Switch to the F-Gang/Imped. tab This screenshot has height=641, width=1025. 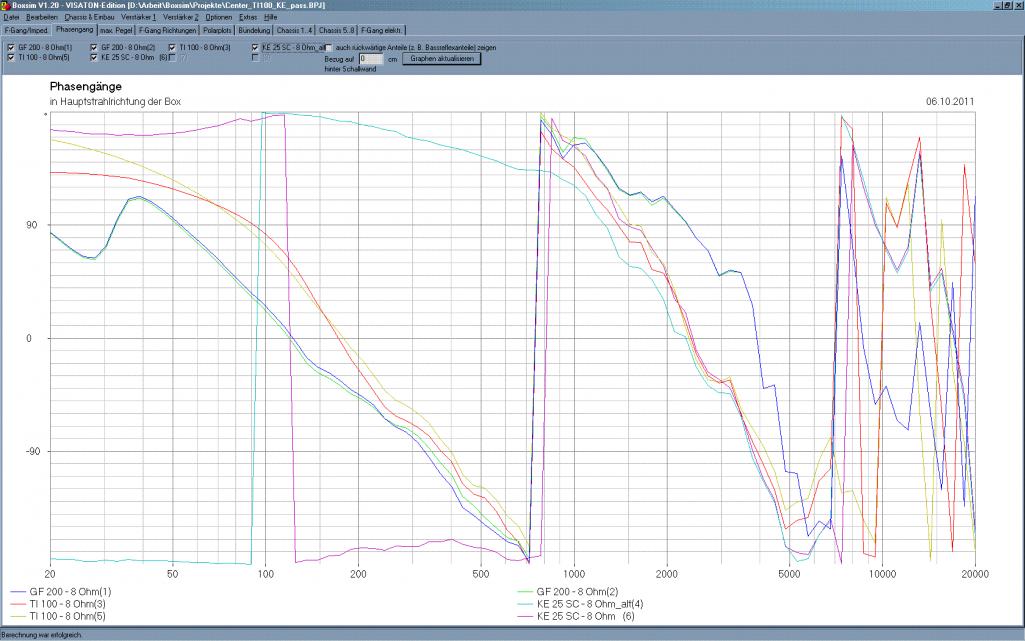point(27,30)
